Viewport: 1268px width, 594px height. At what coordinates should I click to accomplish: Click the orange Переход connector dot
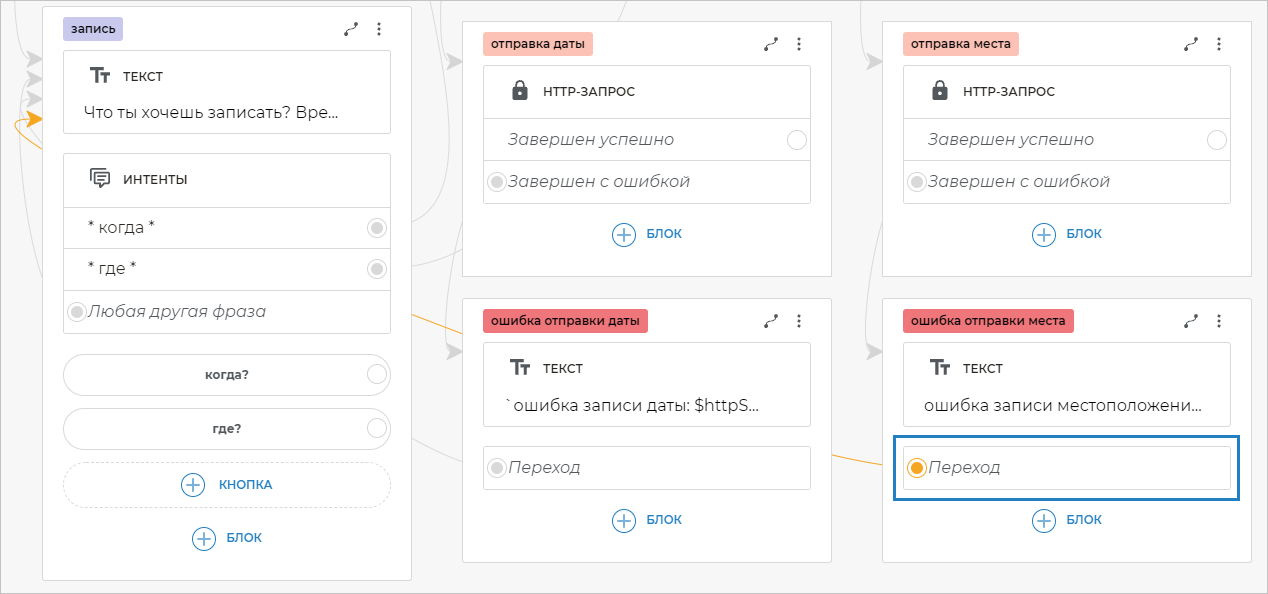[916, 468]
